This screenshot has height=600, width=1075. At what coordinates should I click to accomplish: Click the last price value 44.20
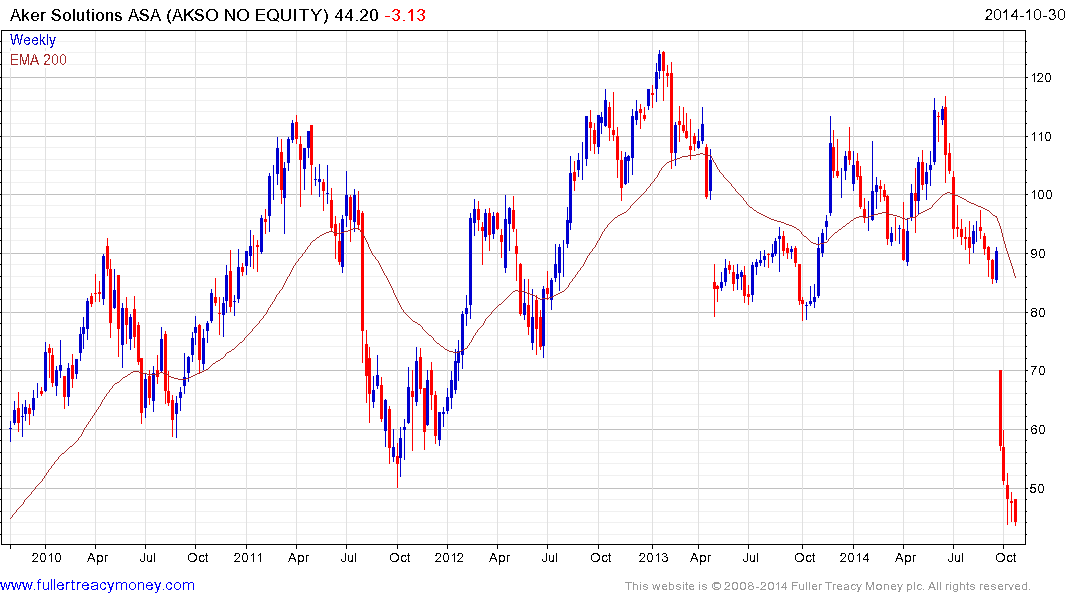357,15
